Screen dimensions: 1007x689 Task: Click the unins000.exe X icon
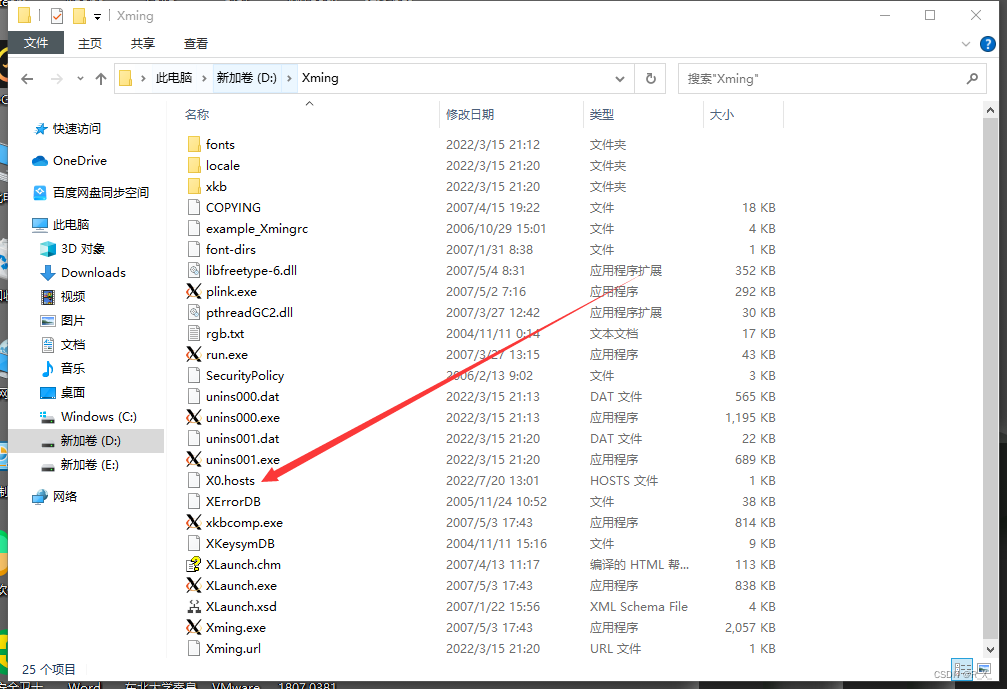[x=193, y=417]
